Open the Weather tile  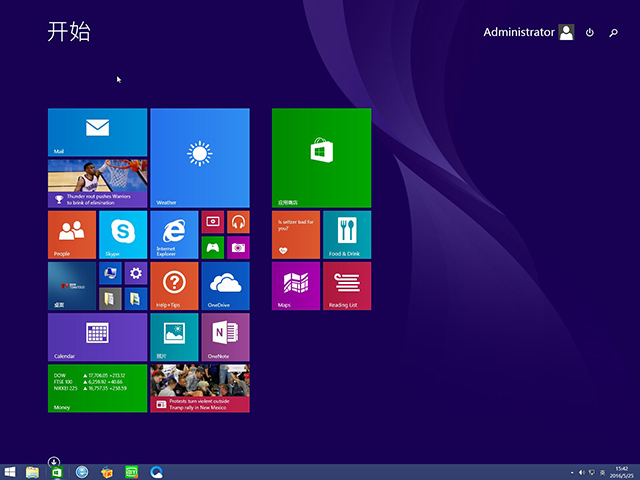200,158
